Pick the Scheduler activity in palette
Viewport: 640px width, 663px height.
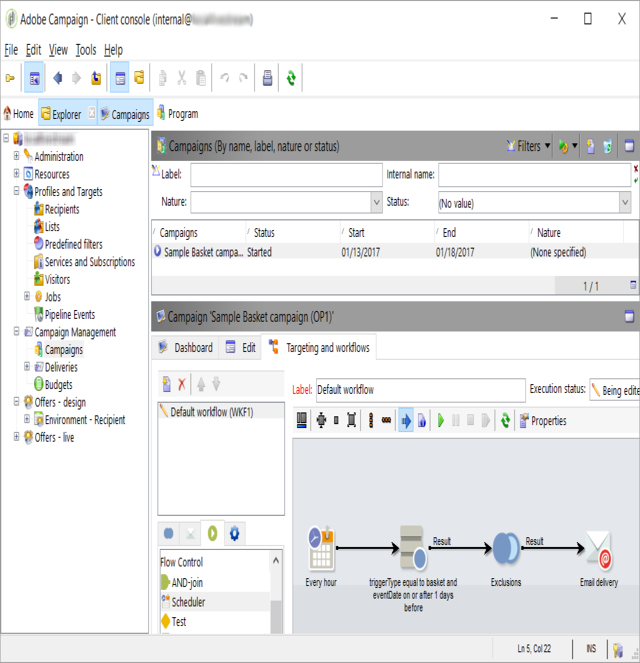coord(183,602)
